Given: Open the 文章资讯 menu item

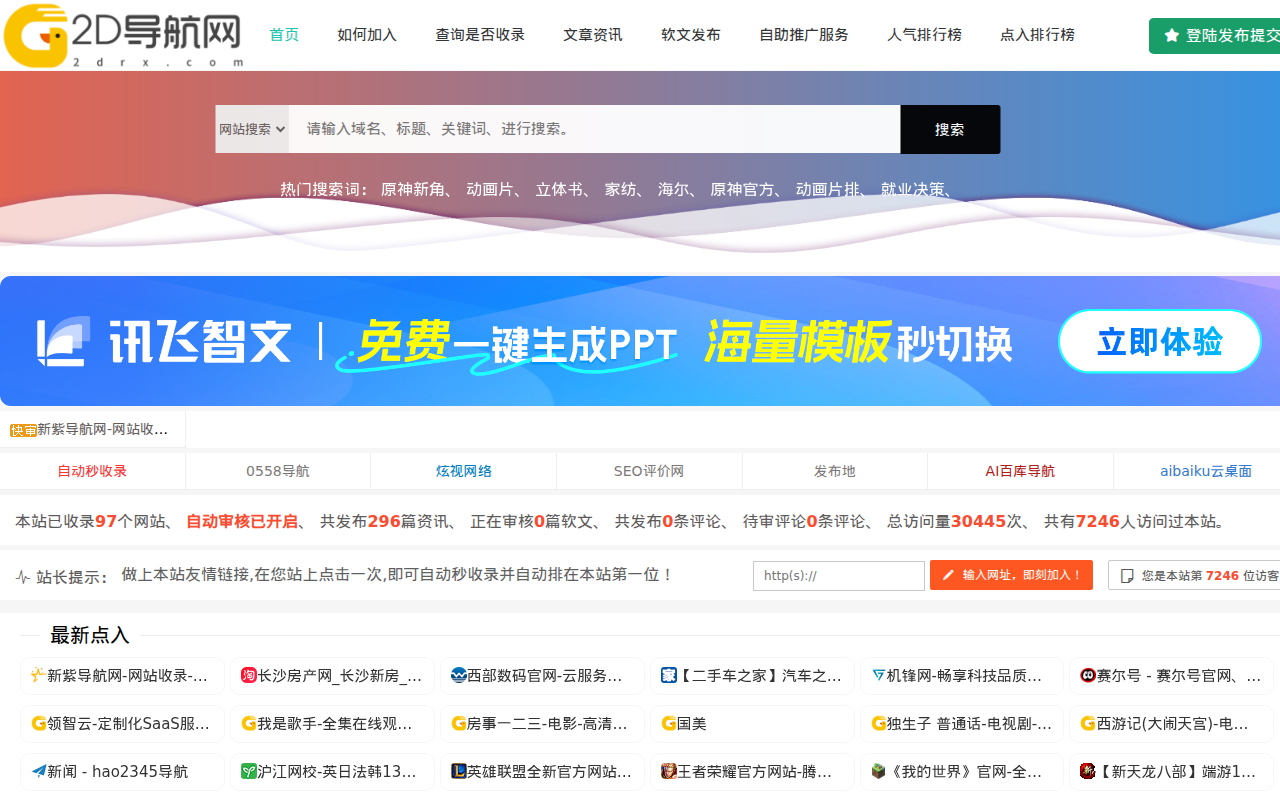Looking at the screenshot, I should tap(591, 34).
